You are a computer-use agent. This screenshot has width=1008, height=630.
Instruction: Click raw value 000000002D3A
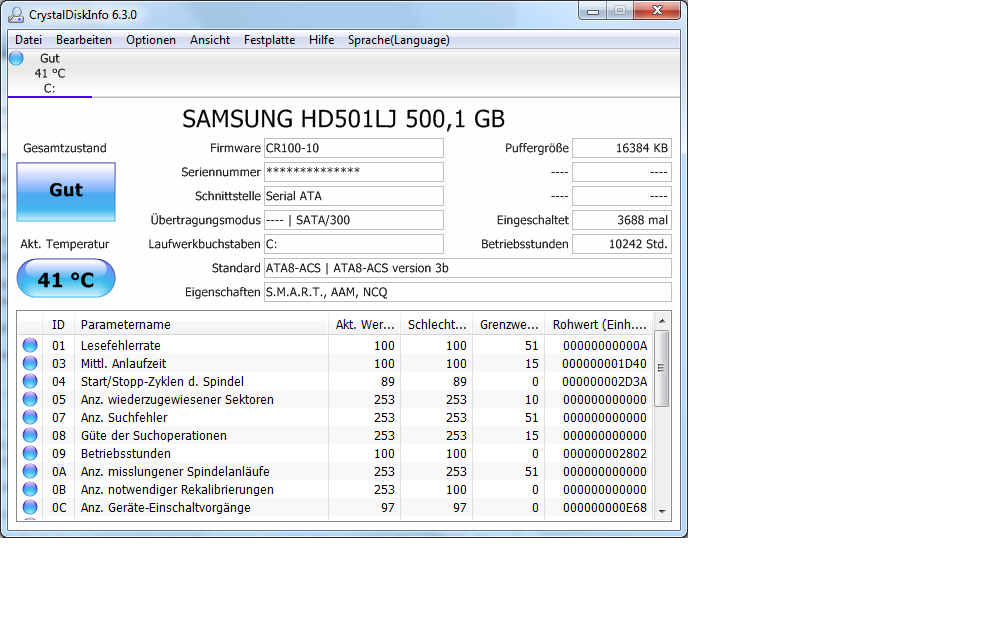605,381
